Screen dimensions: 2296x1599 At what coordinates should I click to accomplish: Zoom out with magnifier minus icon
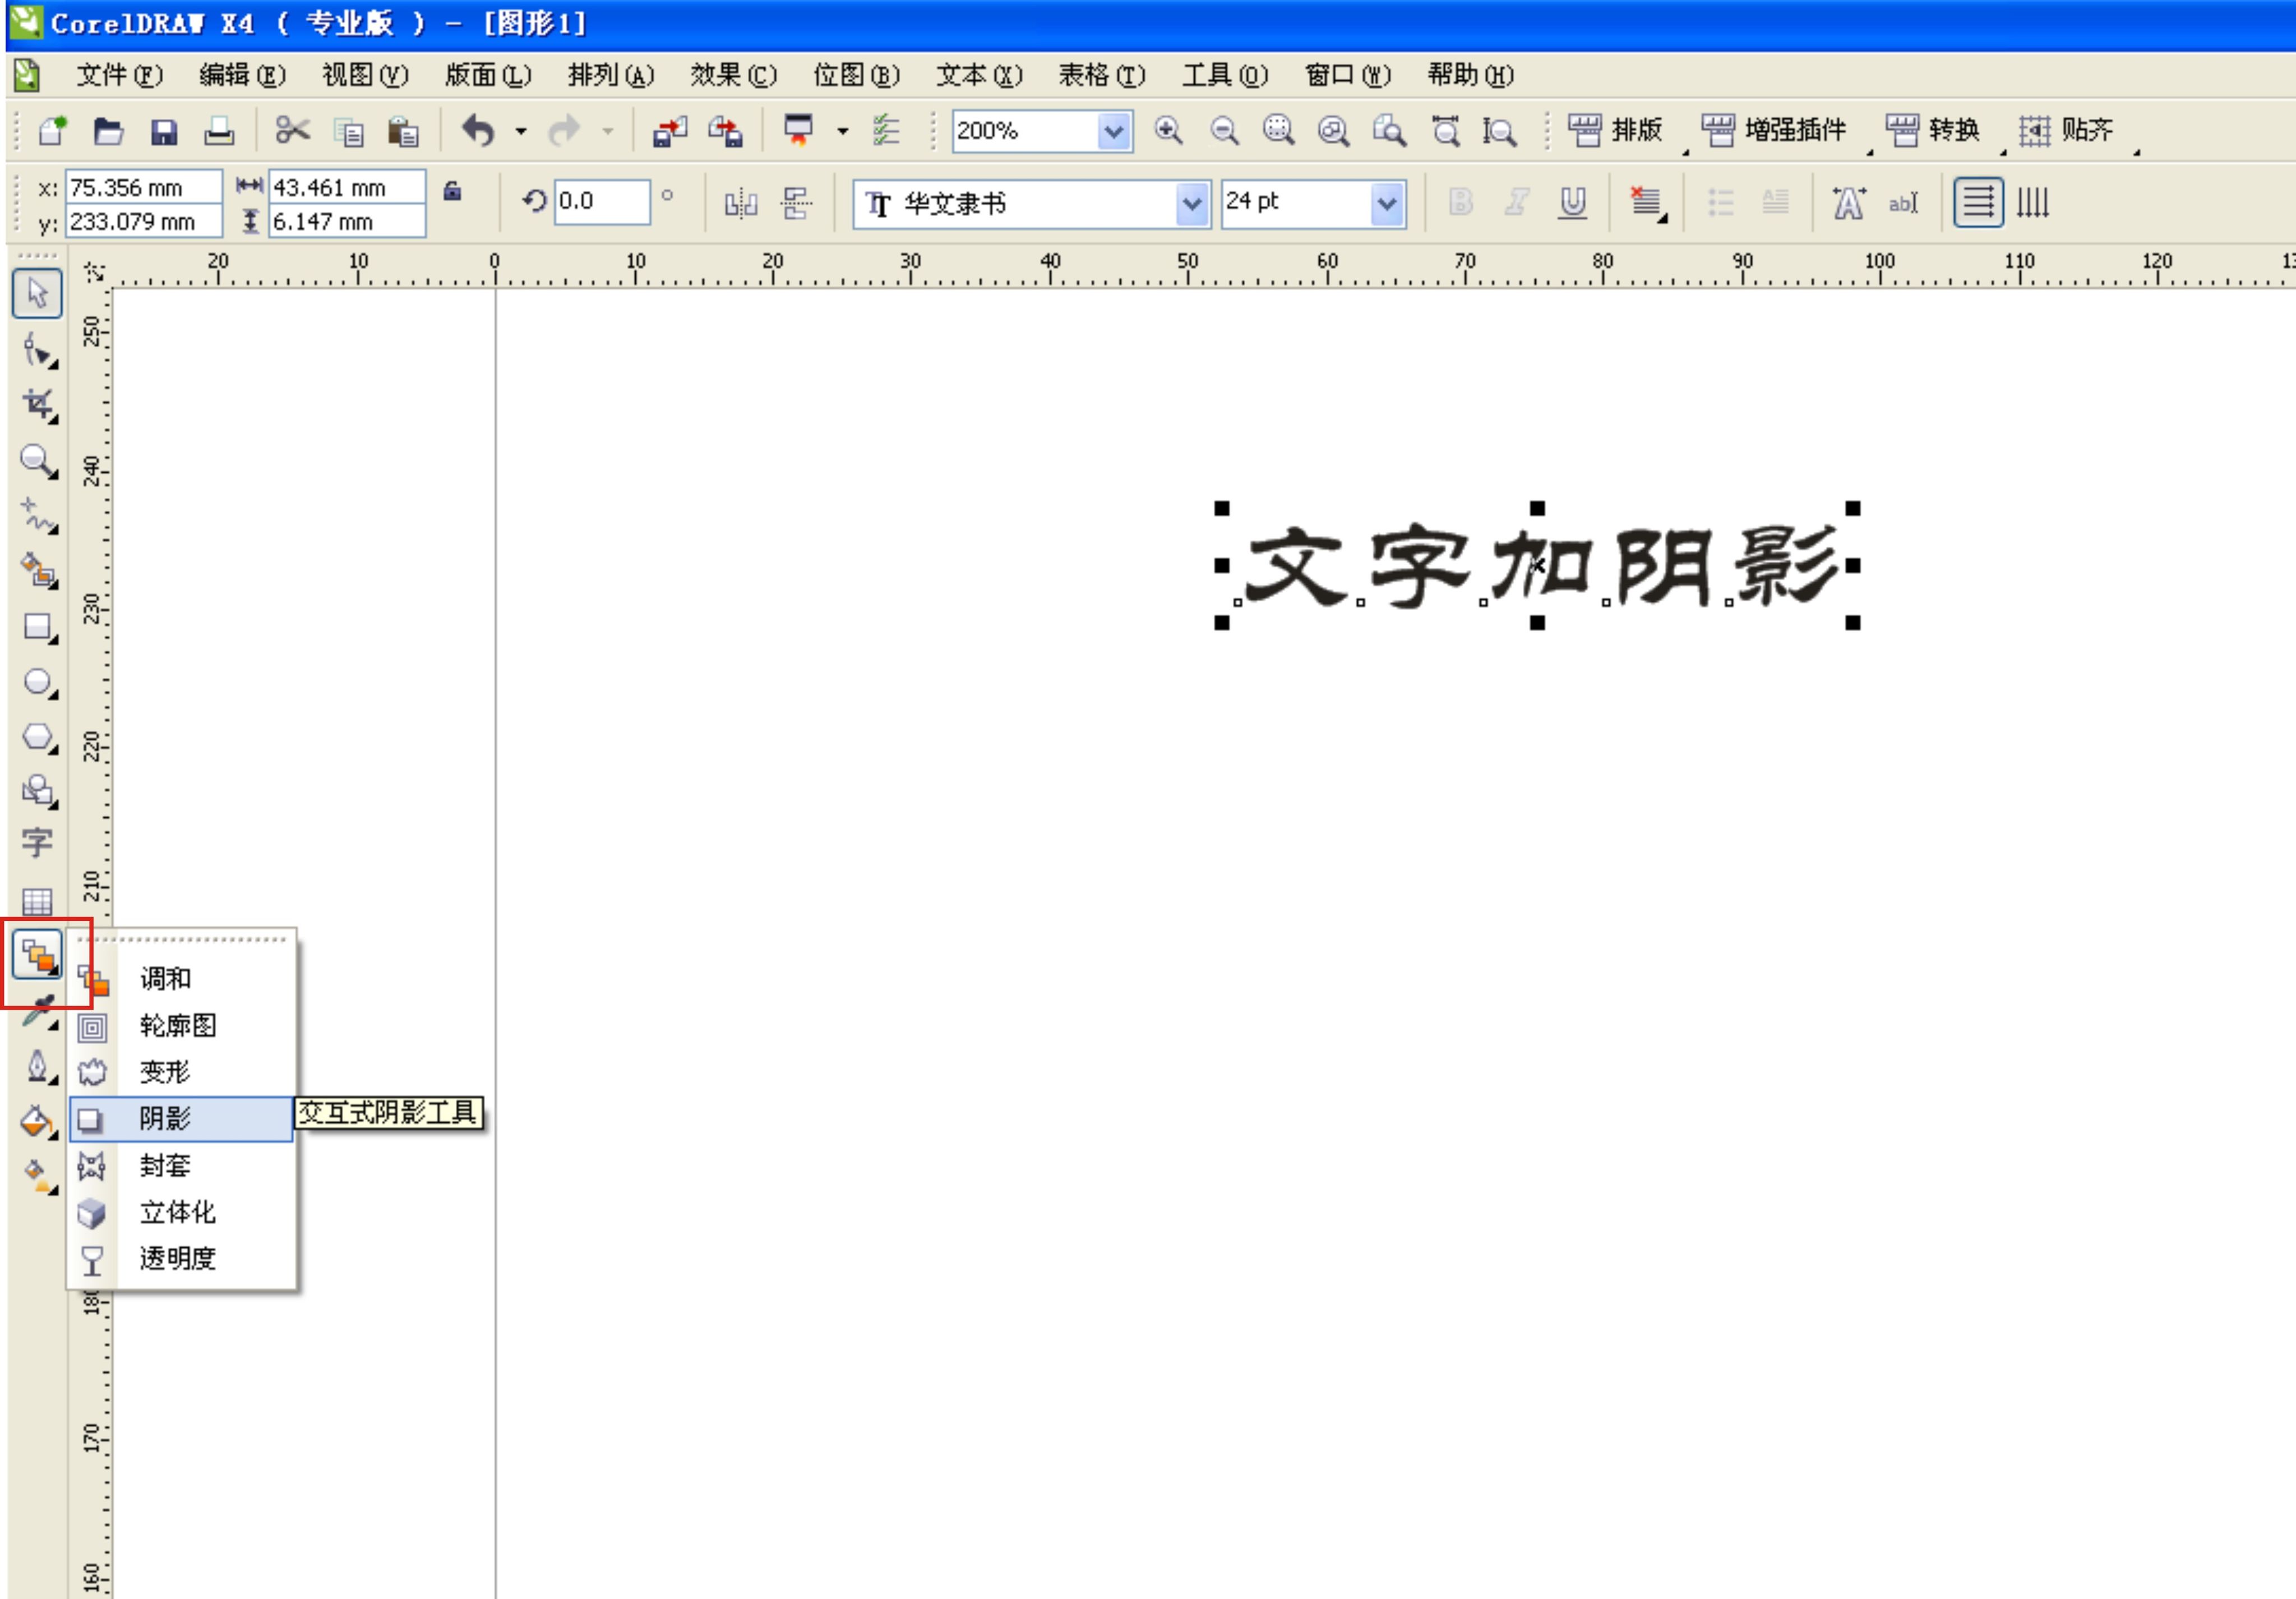(1224, 131)
